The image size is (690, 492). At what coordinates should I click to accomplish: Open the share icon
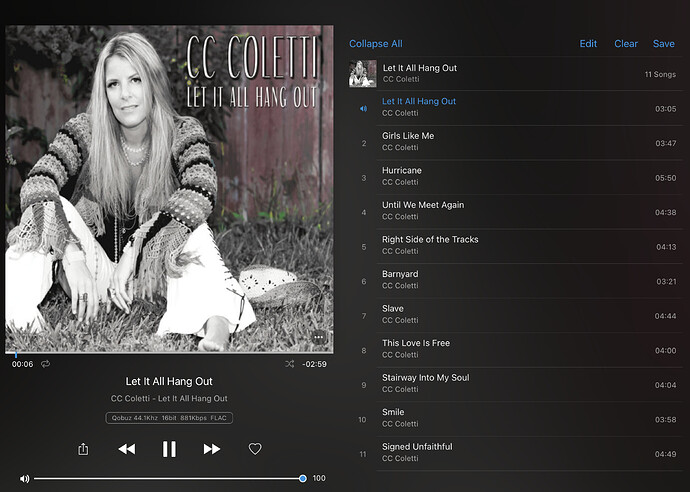point(83,449)
